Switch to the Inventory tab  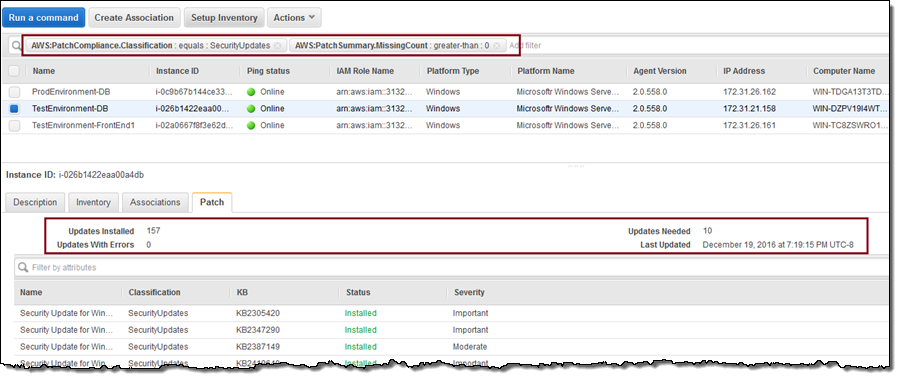[x=93, y=202]
